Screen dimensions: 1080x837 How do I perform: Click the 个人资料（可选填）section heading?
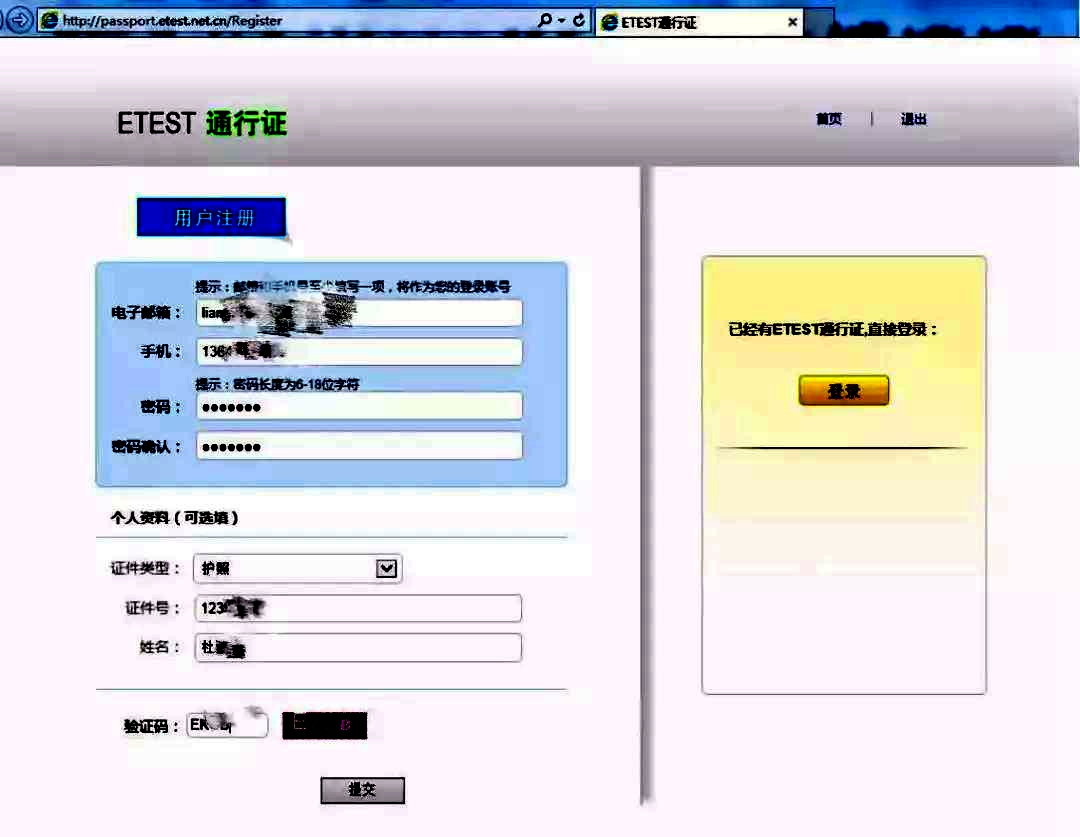(x=174, y=517)
